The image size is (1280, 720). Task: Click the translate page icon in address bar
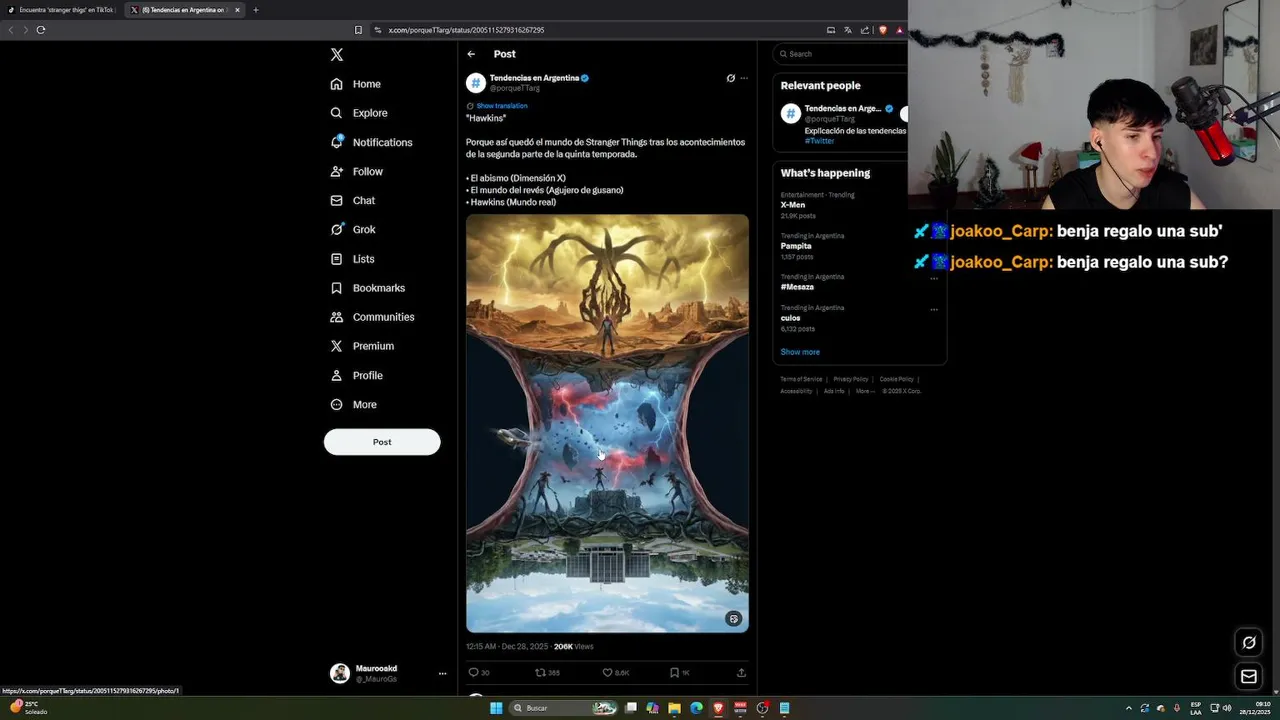pos(846,30)
